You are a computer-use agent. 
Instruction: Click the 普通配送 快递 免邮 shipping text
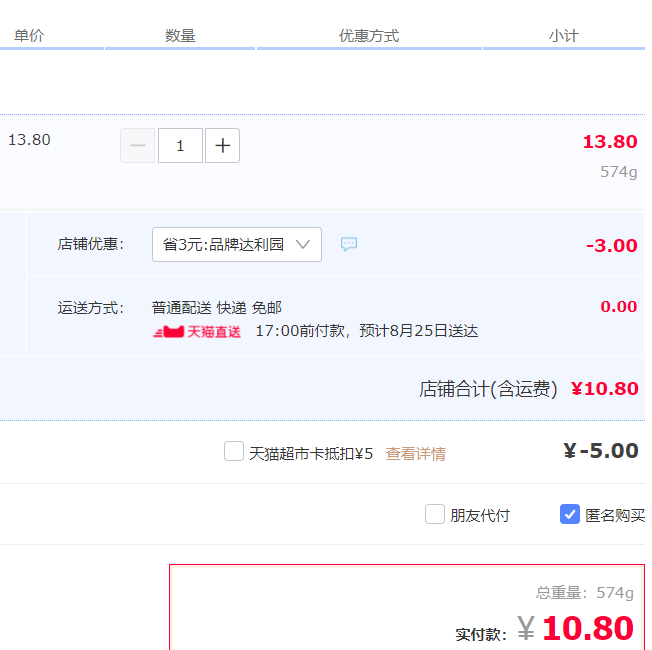pos(216,307)
